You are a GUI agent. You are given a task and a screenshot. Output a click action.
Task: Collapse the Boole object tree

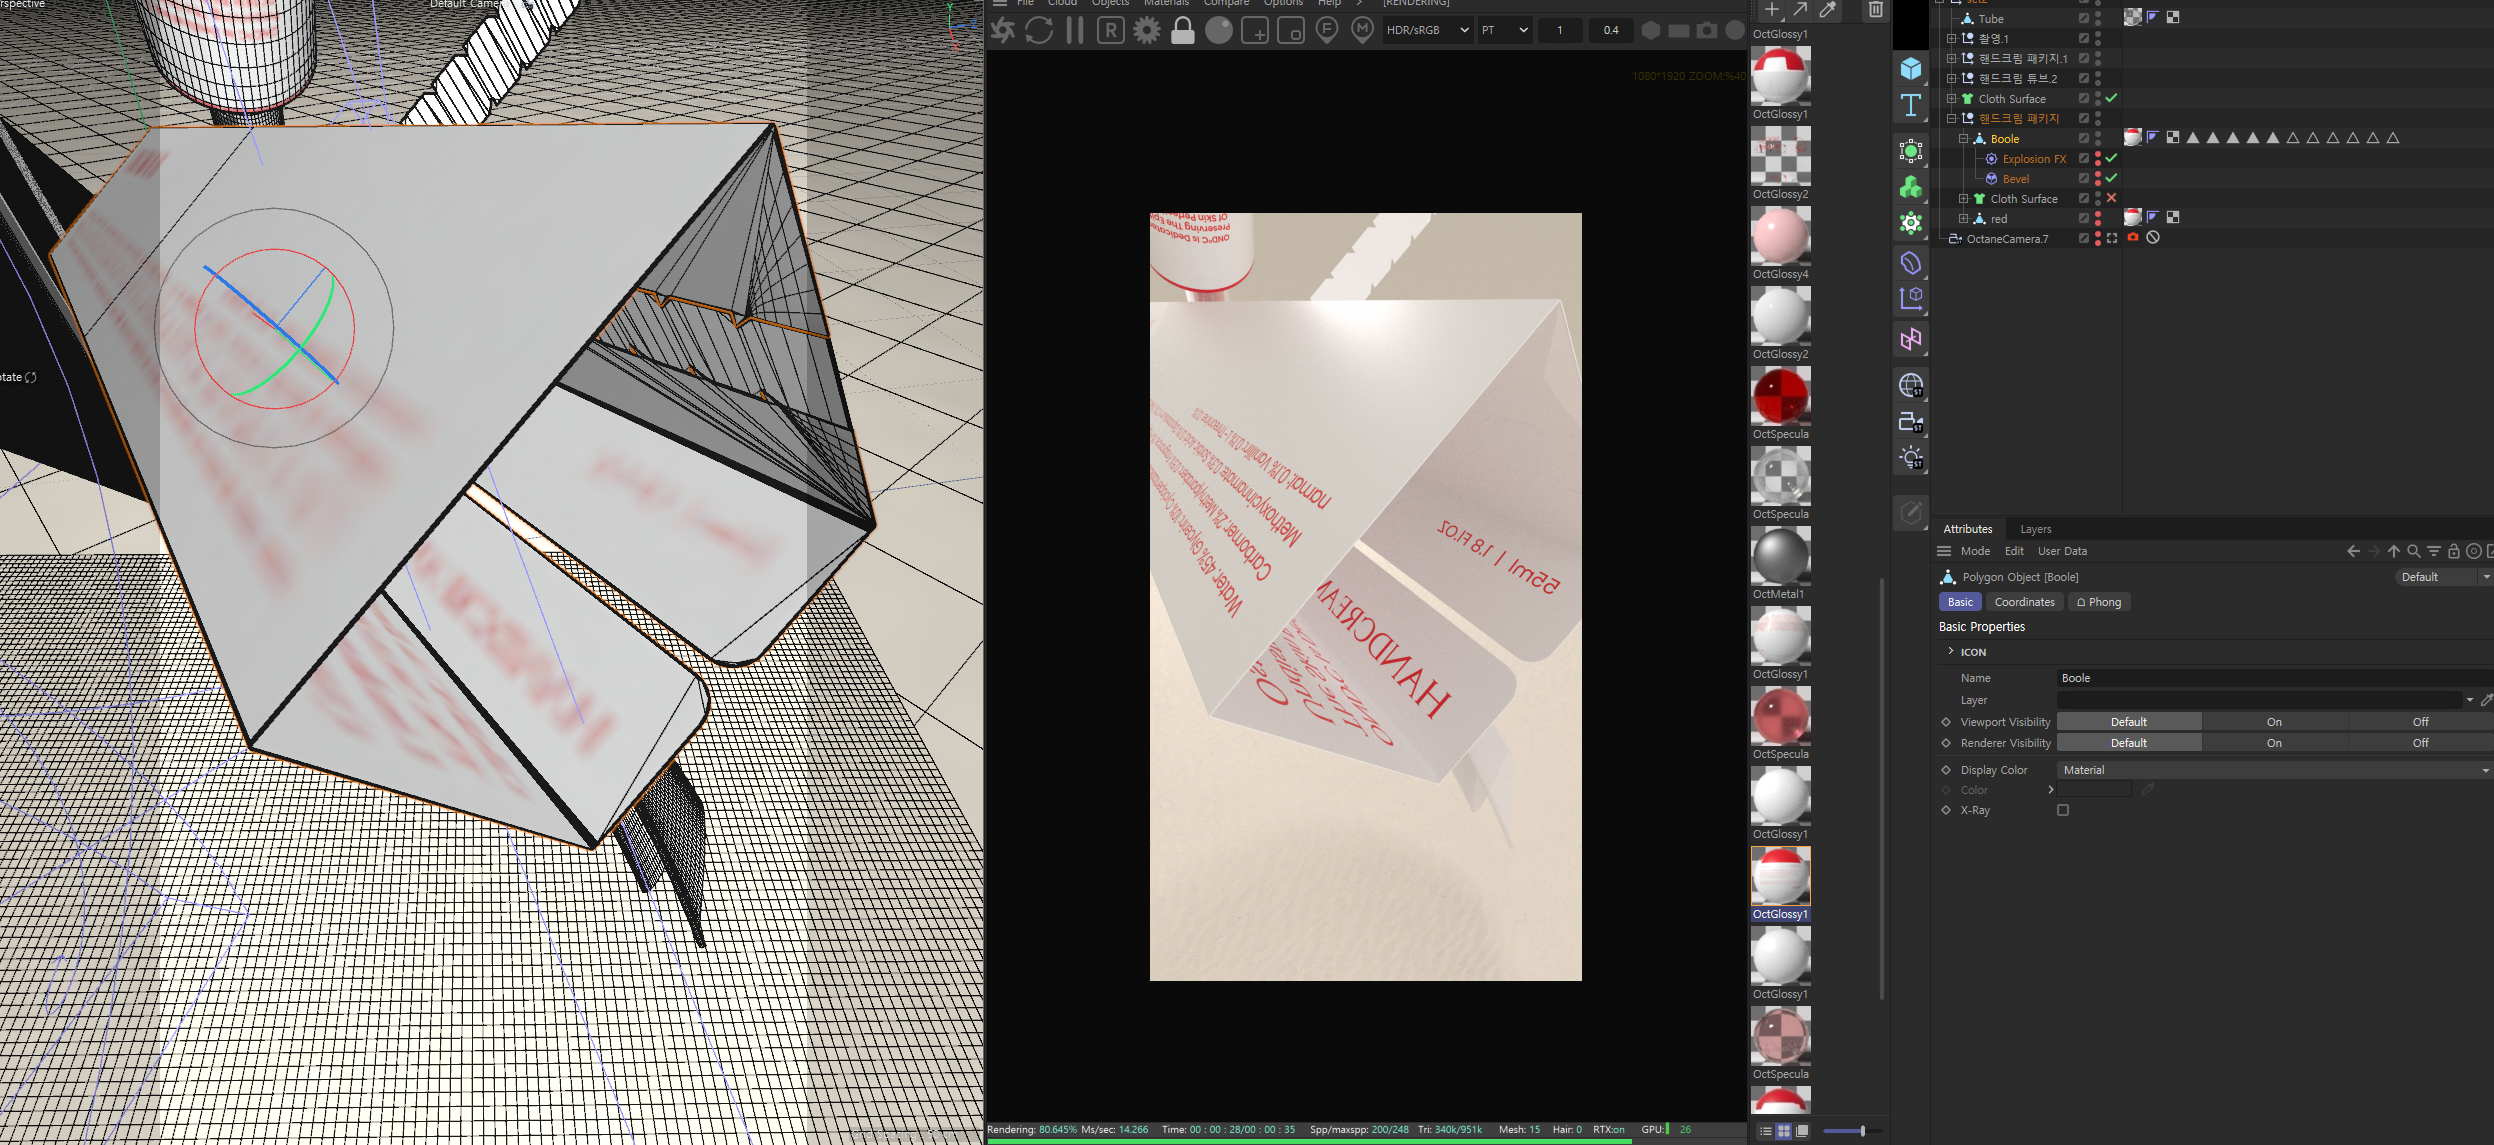pyautogui.click(x=1963, y=139)
